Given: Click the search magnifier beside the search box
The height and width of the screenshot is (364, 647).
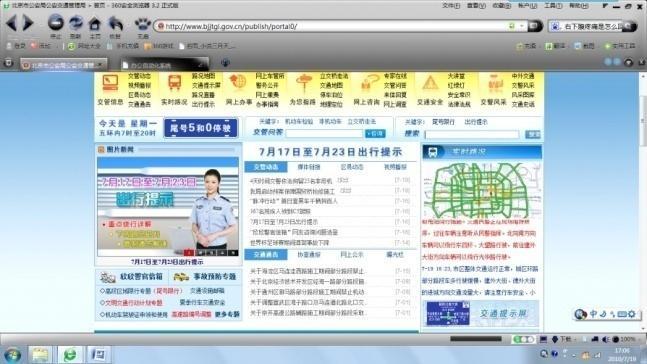Looking at the screenshot, I should click(630, 26).
